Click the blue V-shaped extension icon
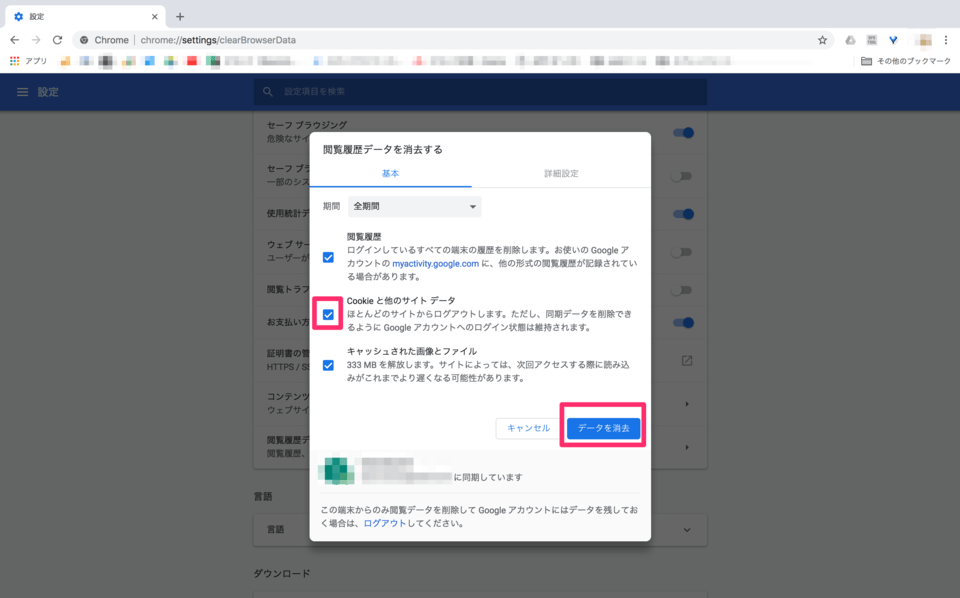This screenshot has width=960, height=598. click(894, 40)
